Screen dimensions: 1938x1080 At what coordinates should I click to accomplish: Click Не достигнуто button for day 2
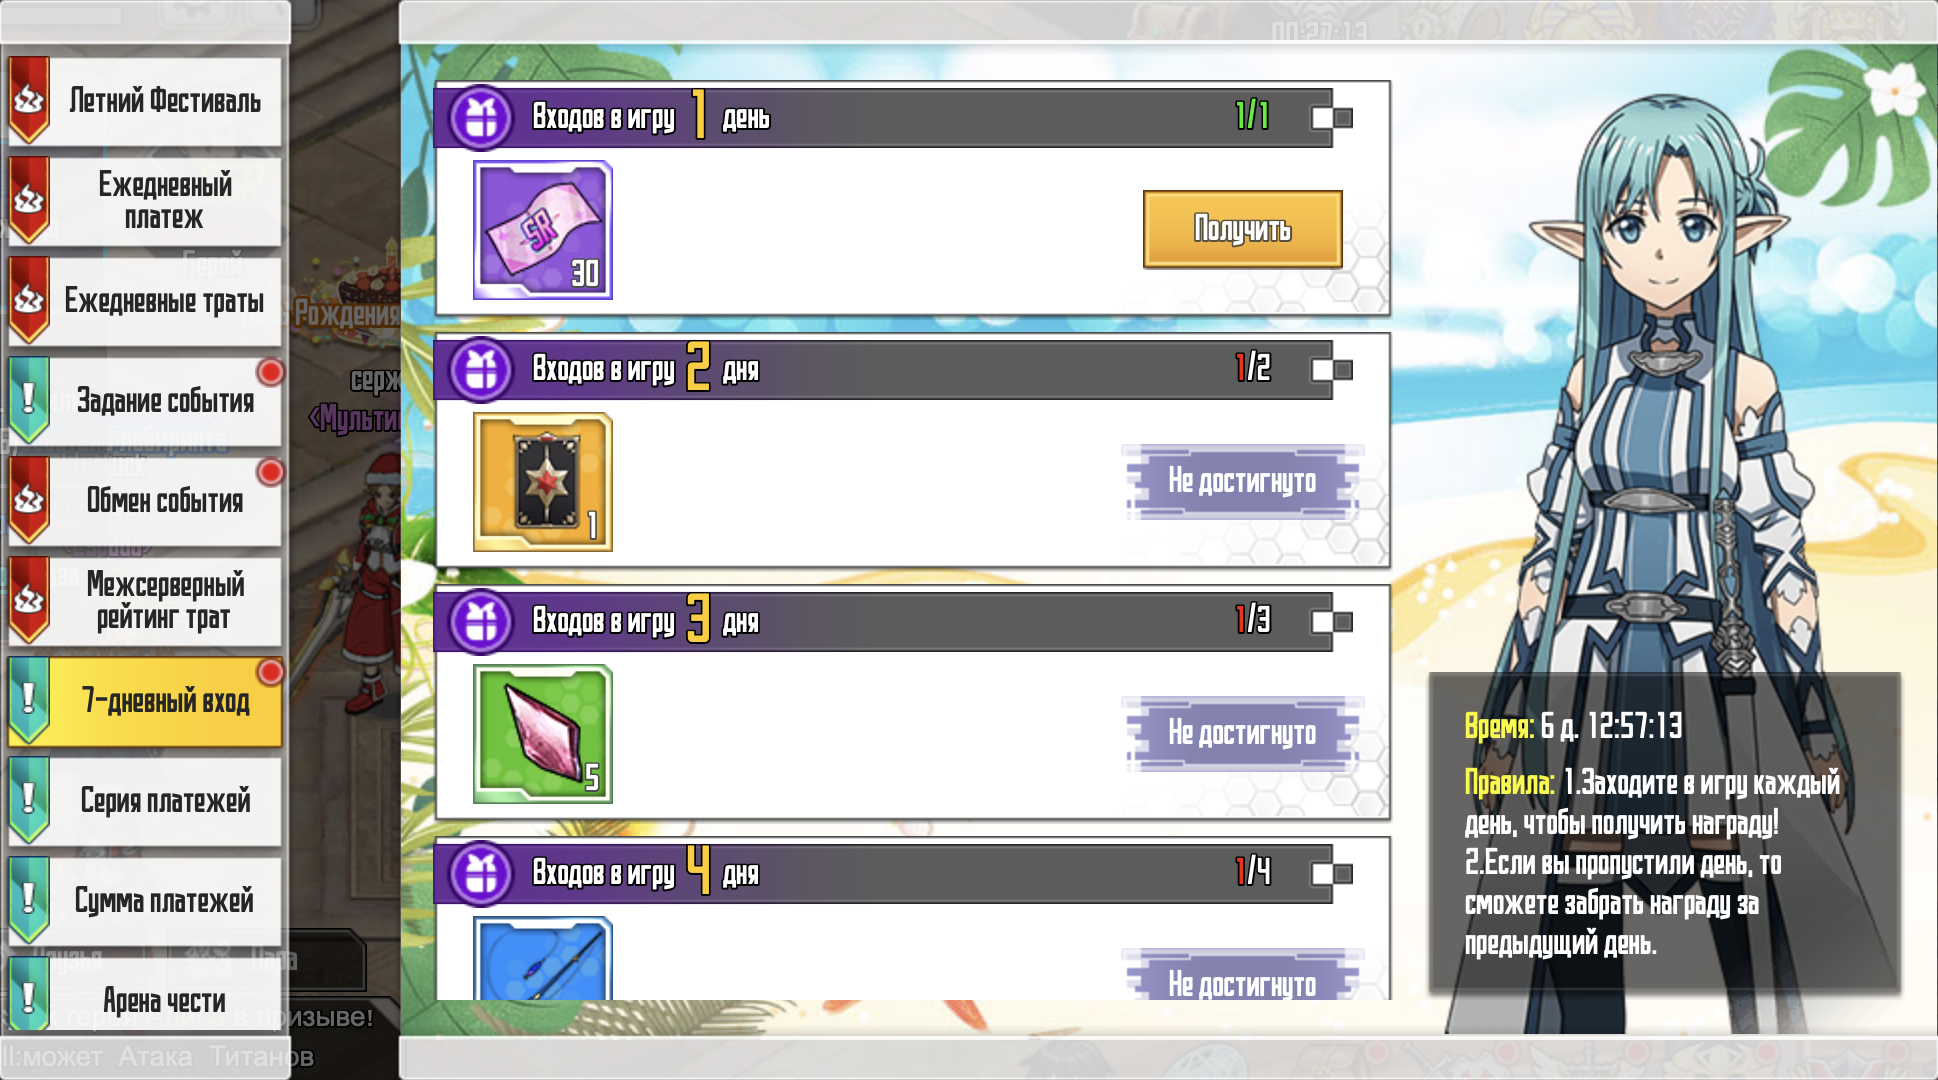click(x=1242, y=481)
